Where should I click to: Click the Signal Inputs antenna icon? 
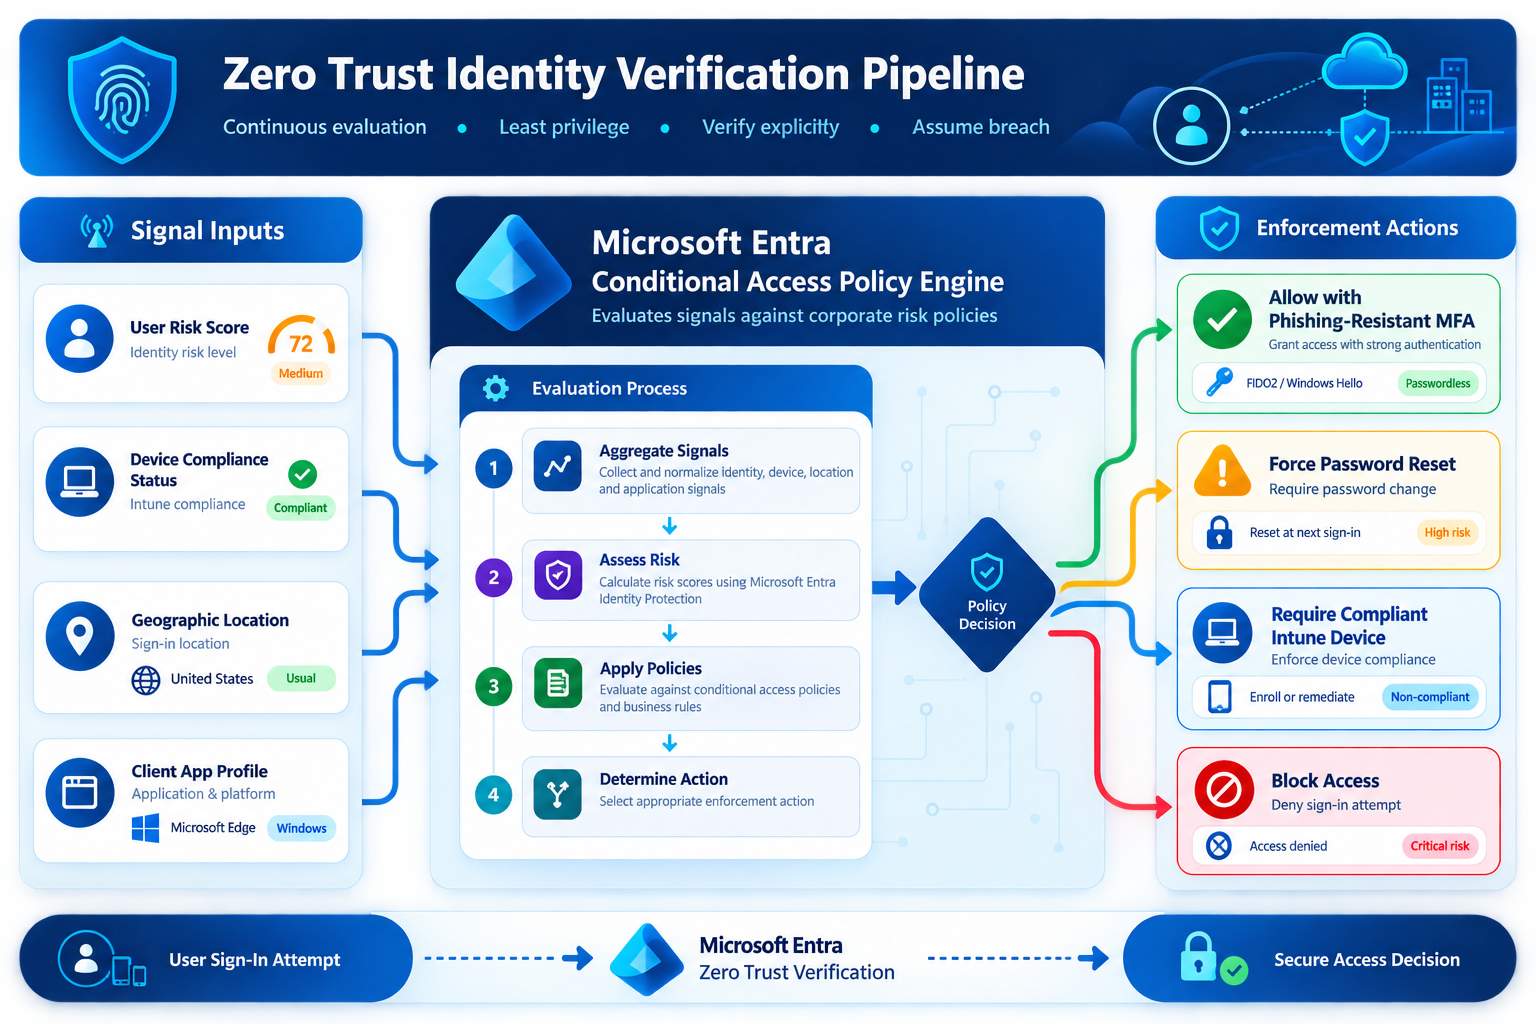(97, 231)
